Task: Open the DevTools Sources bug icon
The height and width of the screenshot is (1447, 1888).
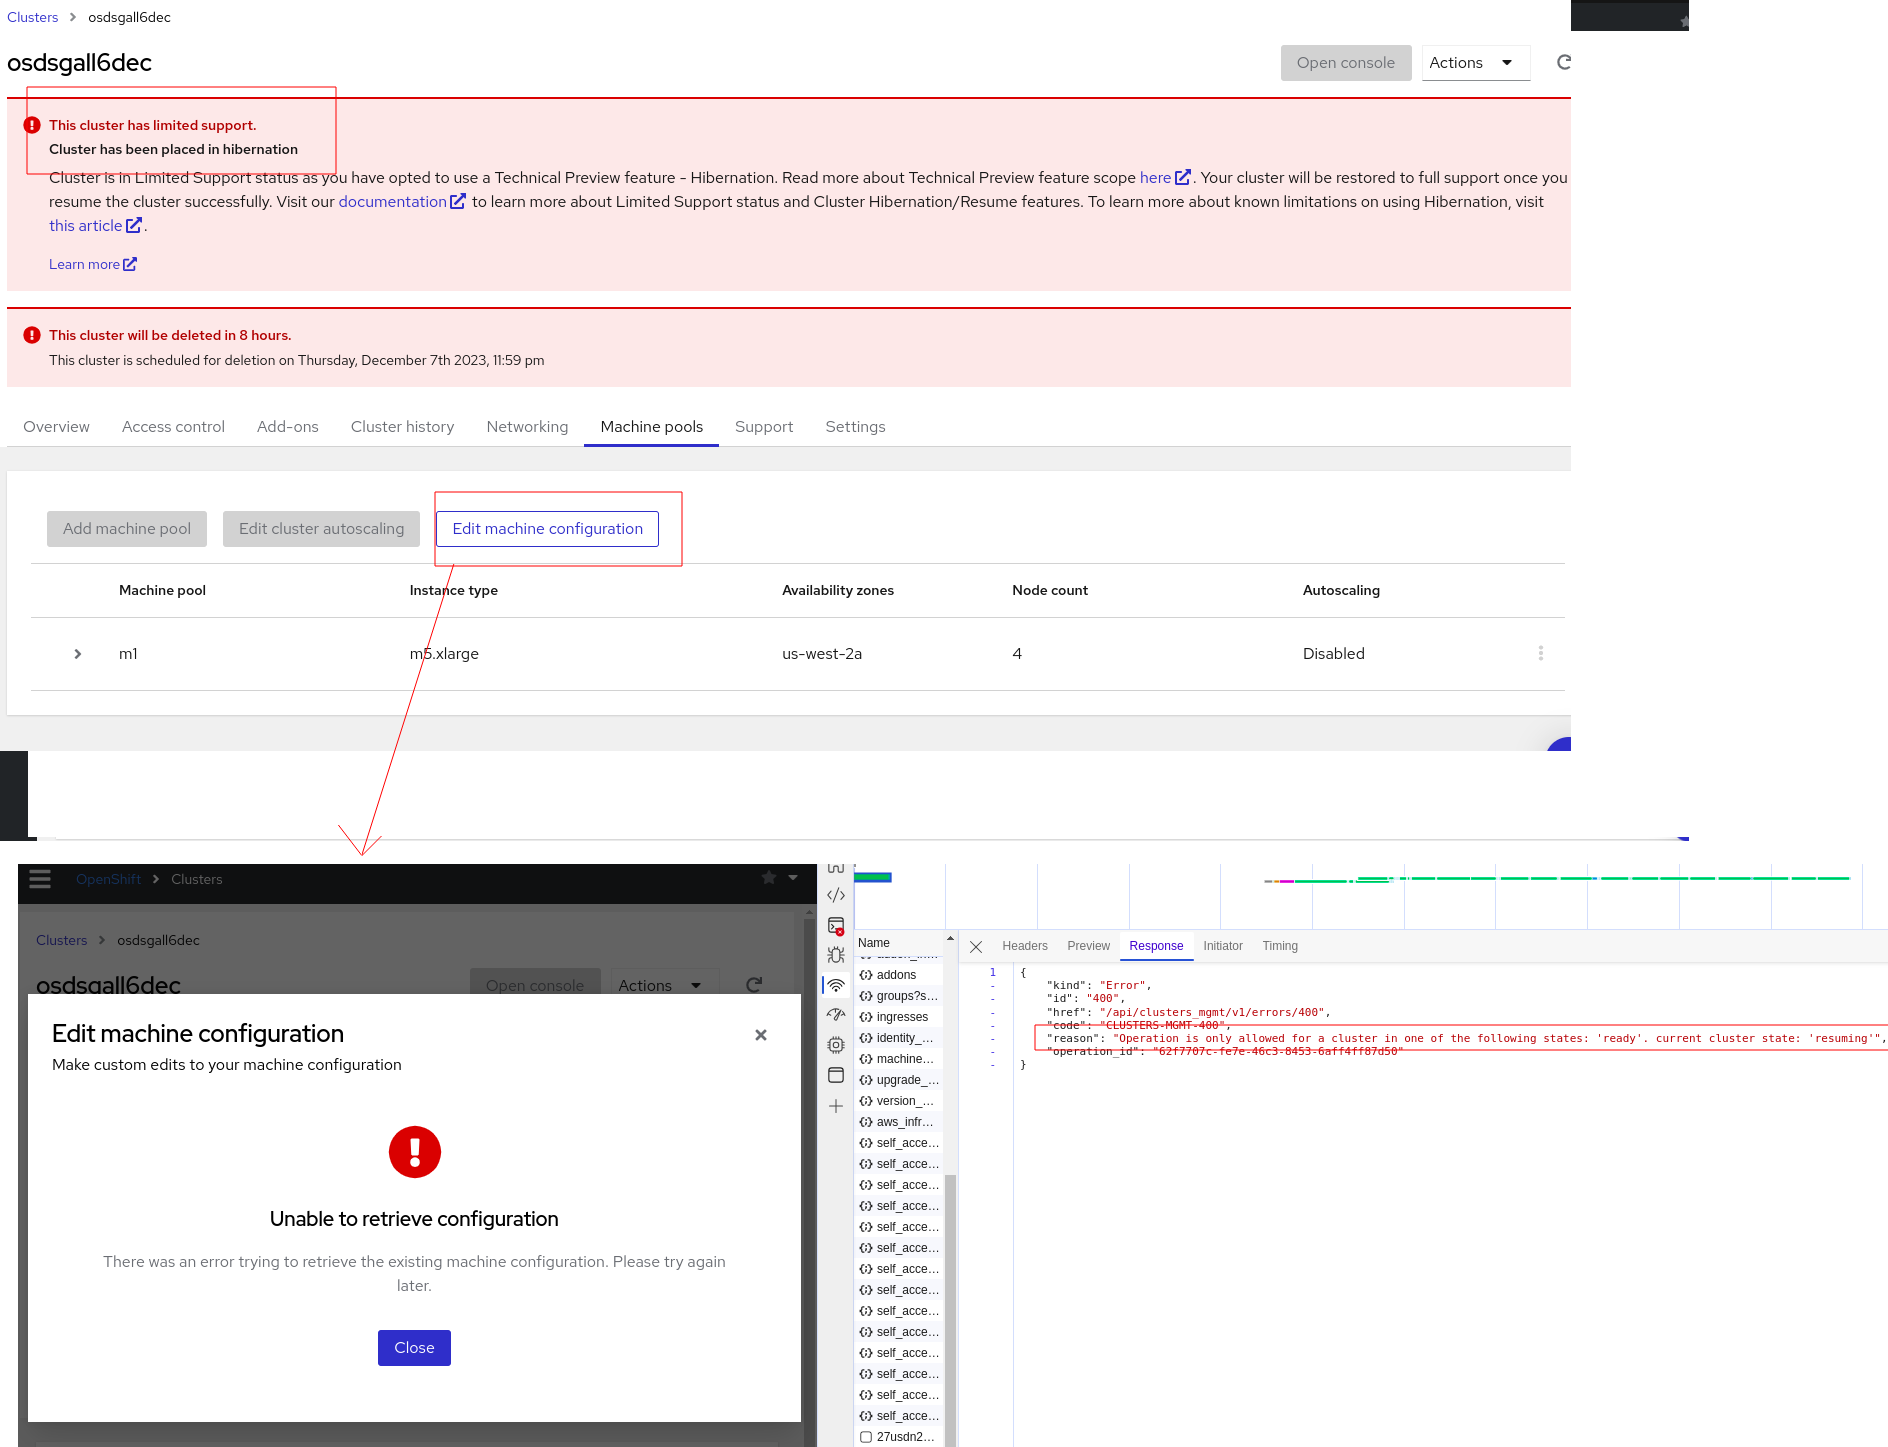Action: pyautogui.click(x=836, y=955)
